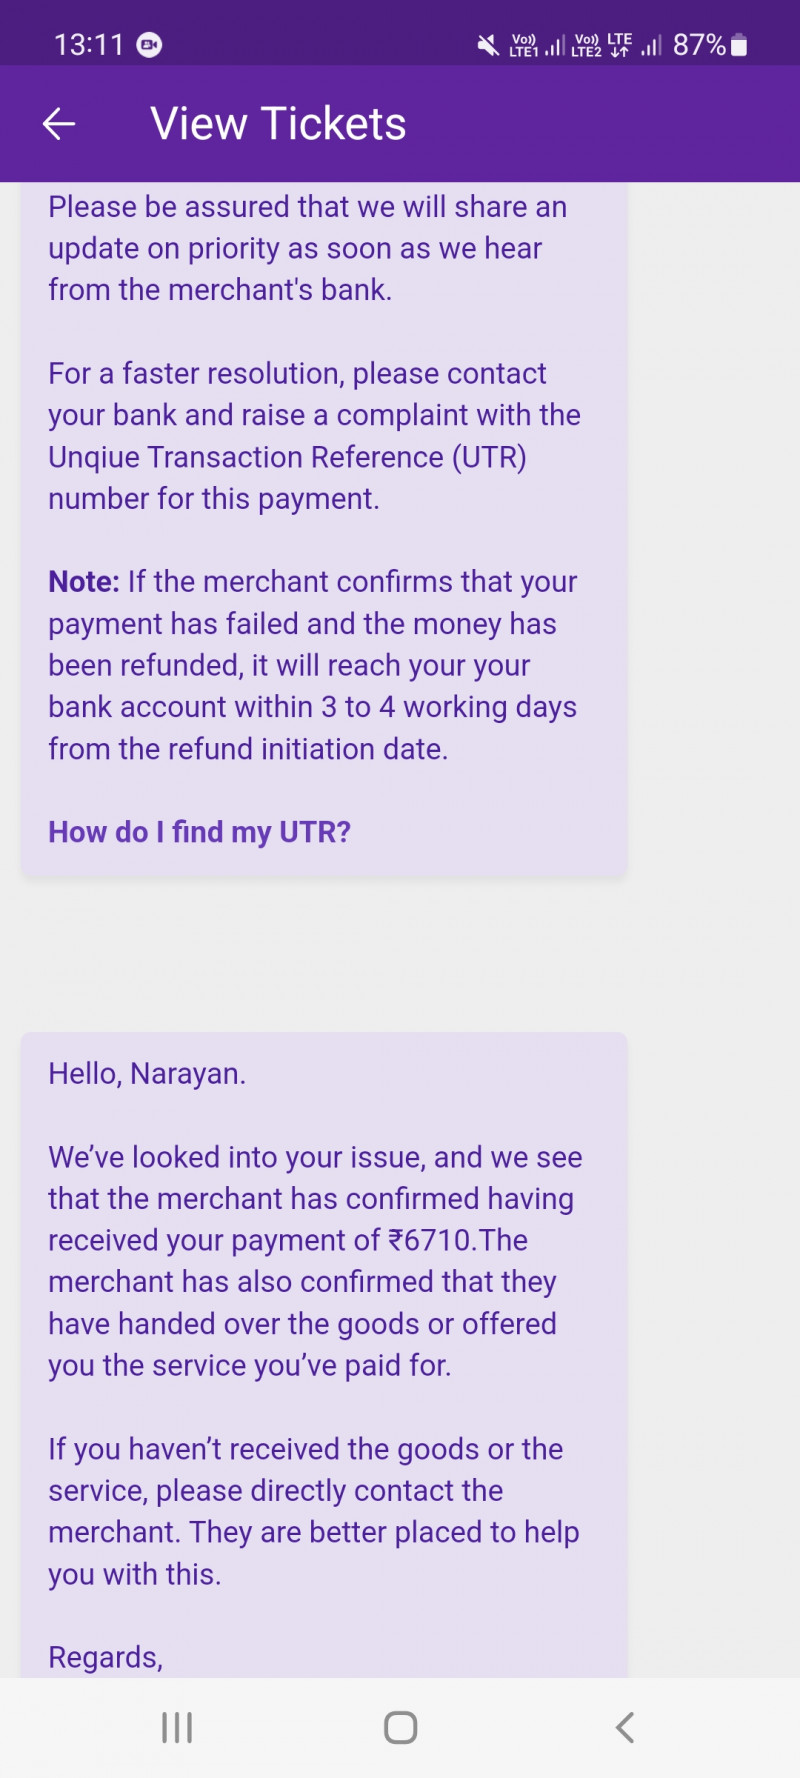800x1778 pixels.
Task: Tap the "For a faster resolution" paragraph
Action: pos(314,436)
